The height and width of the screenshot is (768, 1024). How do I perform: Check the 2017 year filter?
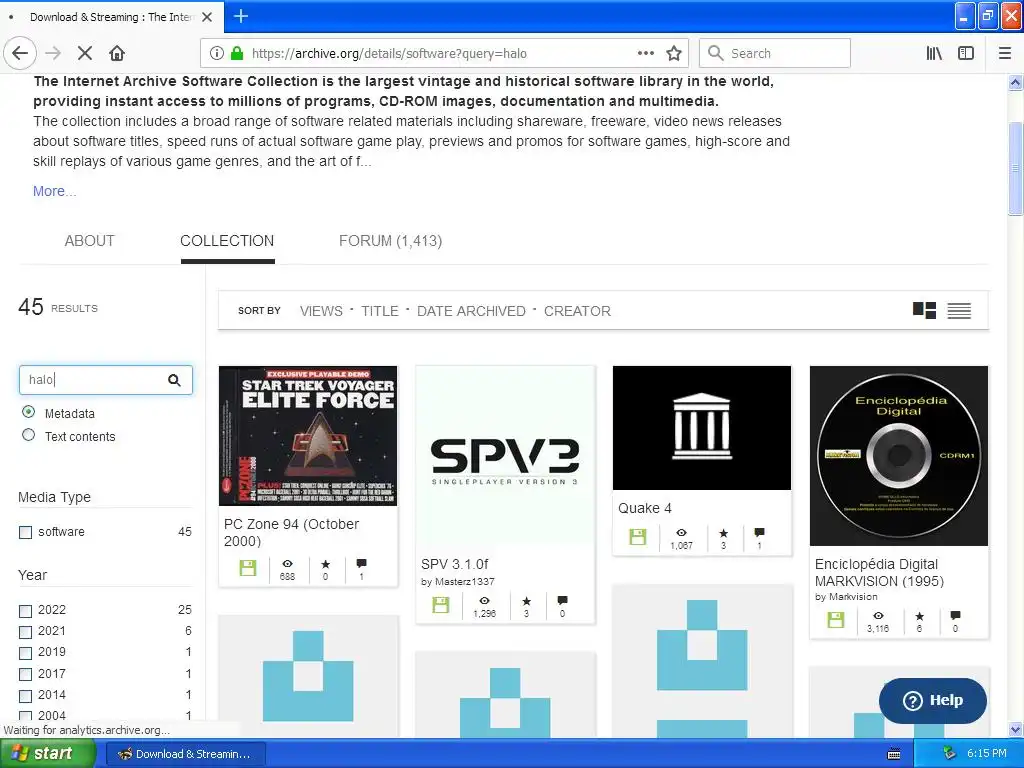25,674
